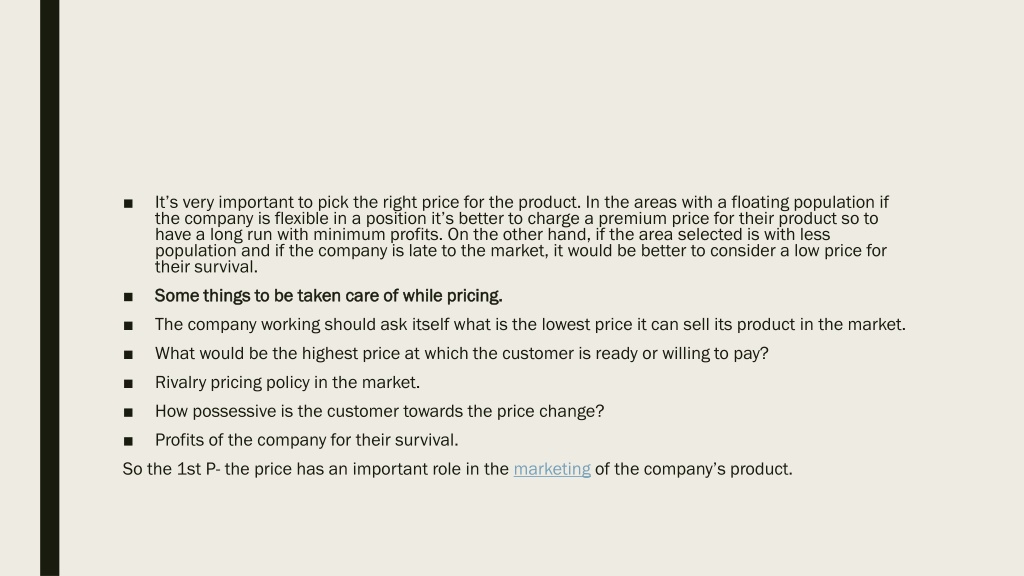1024x576 pixels.
Task: Click the line starting 'What would be the highest price'
Action: tap(462, 353)
